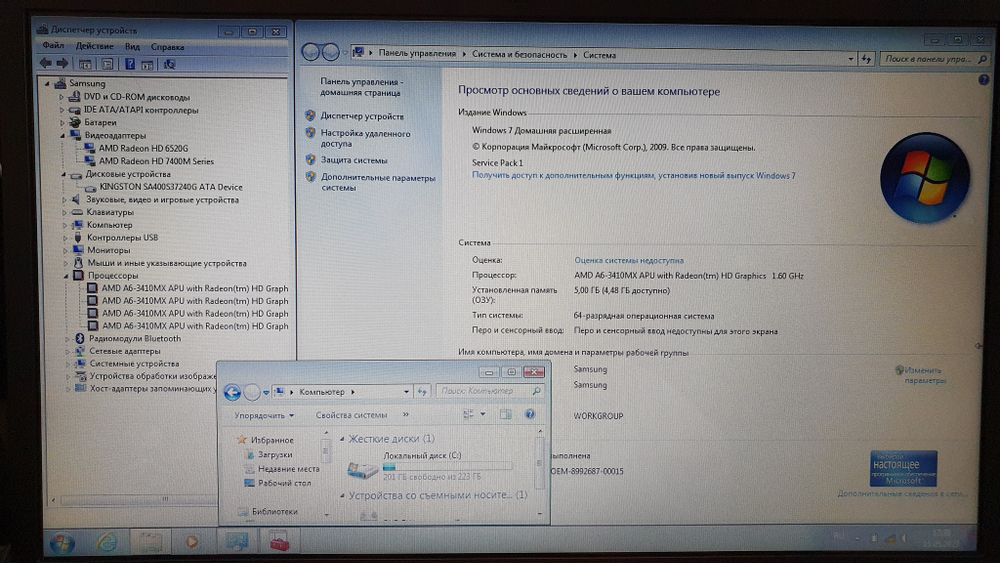
Task: Click link to get new Windows 7 edition
Action: pos(633,175)
